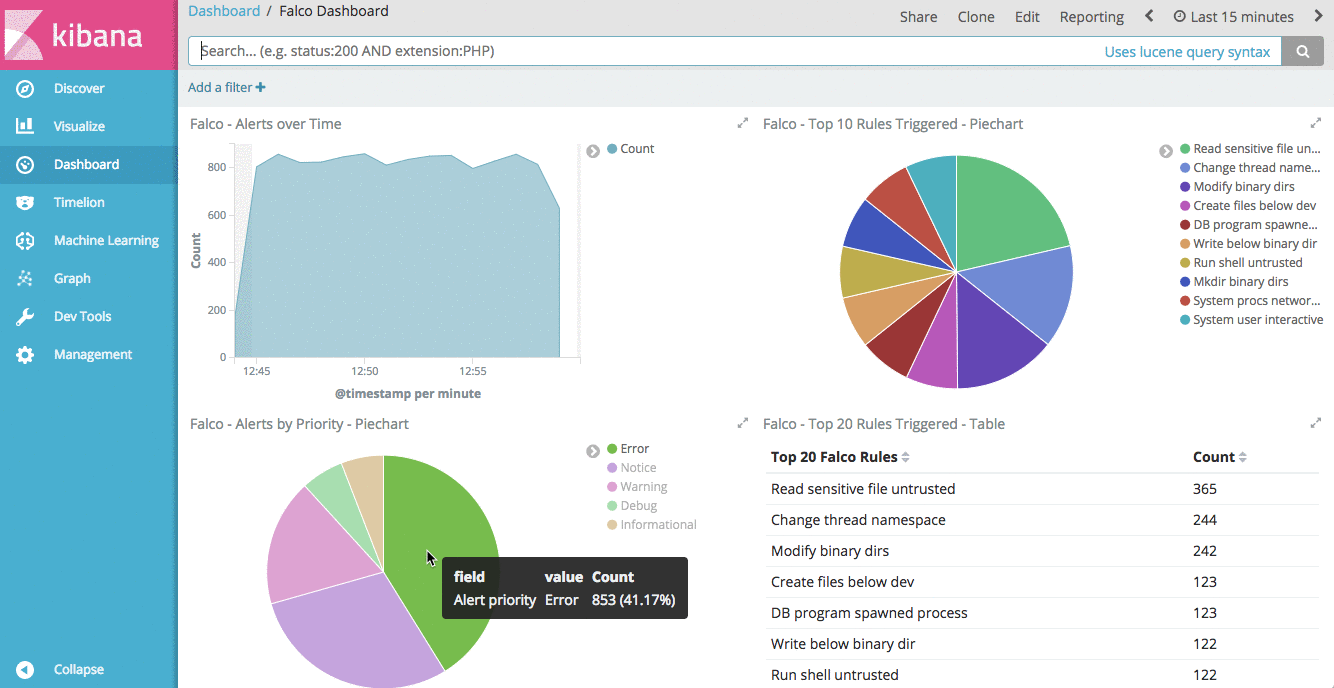Open Timelion mask icon
1334x688 pixels.
(x=25, y=203)
